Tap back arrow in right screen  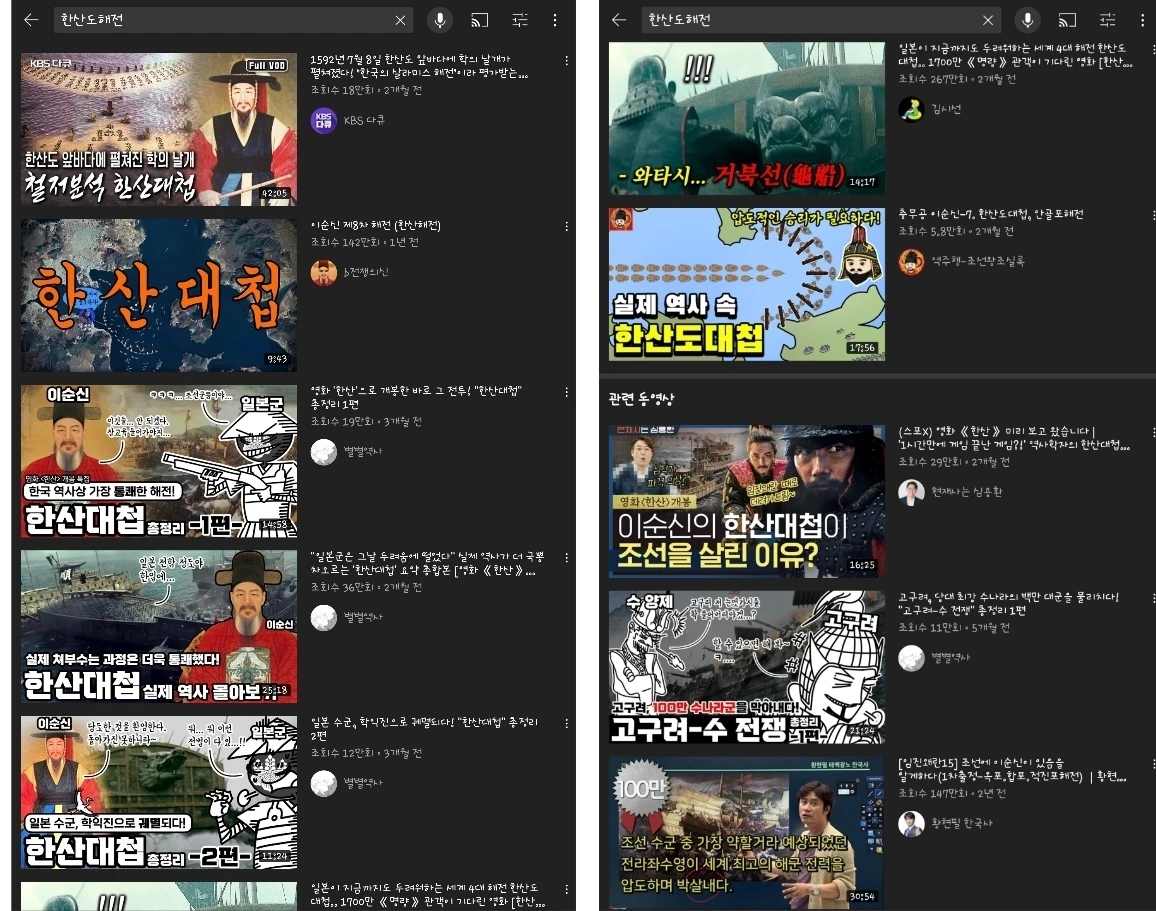pyautogui.click(x=619, y=20)
